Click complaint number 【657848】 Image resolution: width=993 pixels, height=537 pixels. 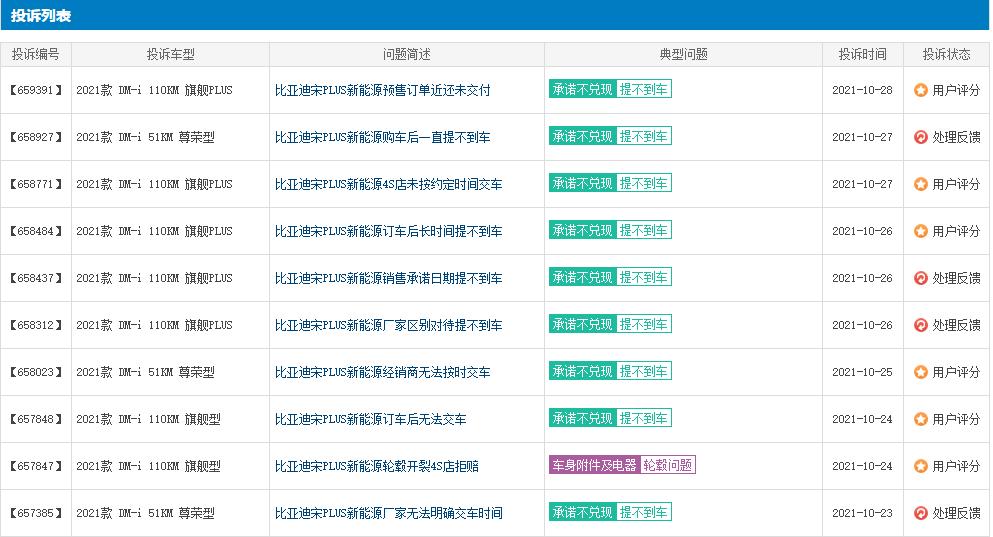click(x=35, y=419)
